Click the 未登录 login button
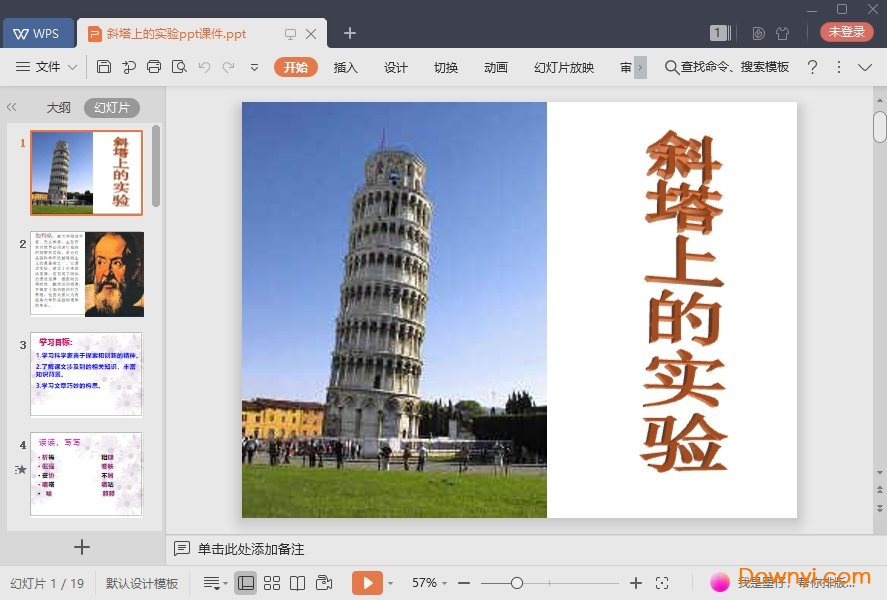Image resolution: width=887 pixels, height=600 pixels. pyautogui.click(x=846, y=31)
